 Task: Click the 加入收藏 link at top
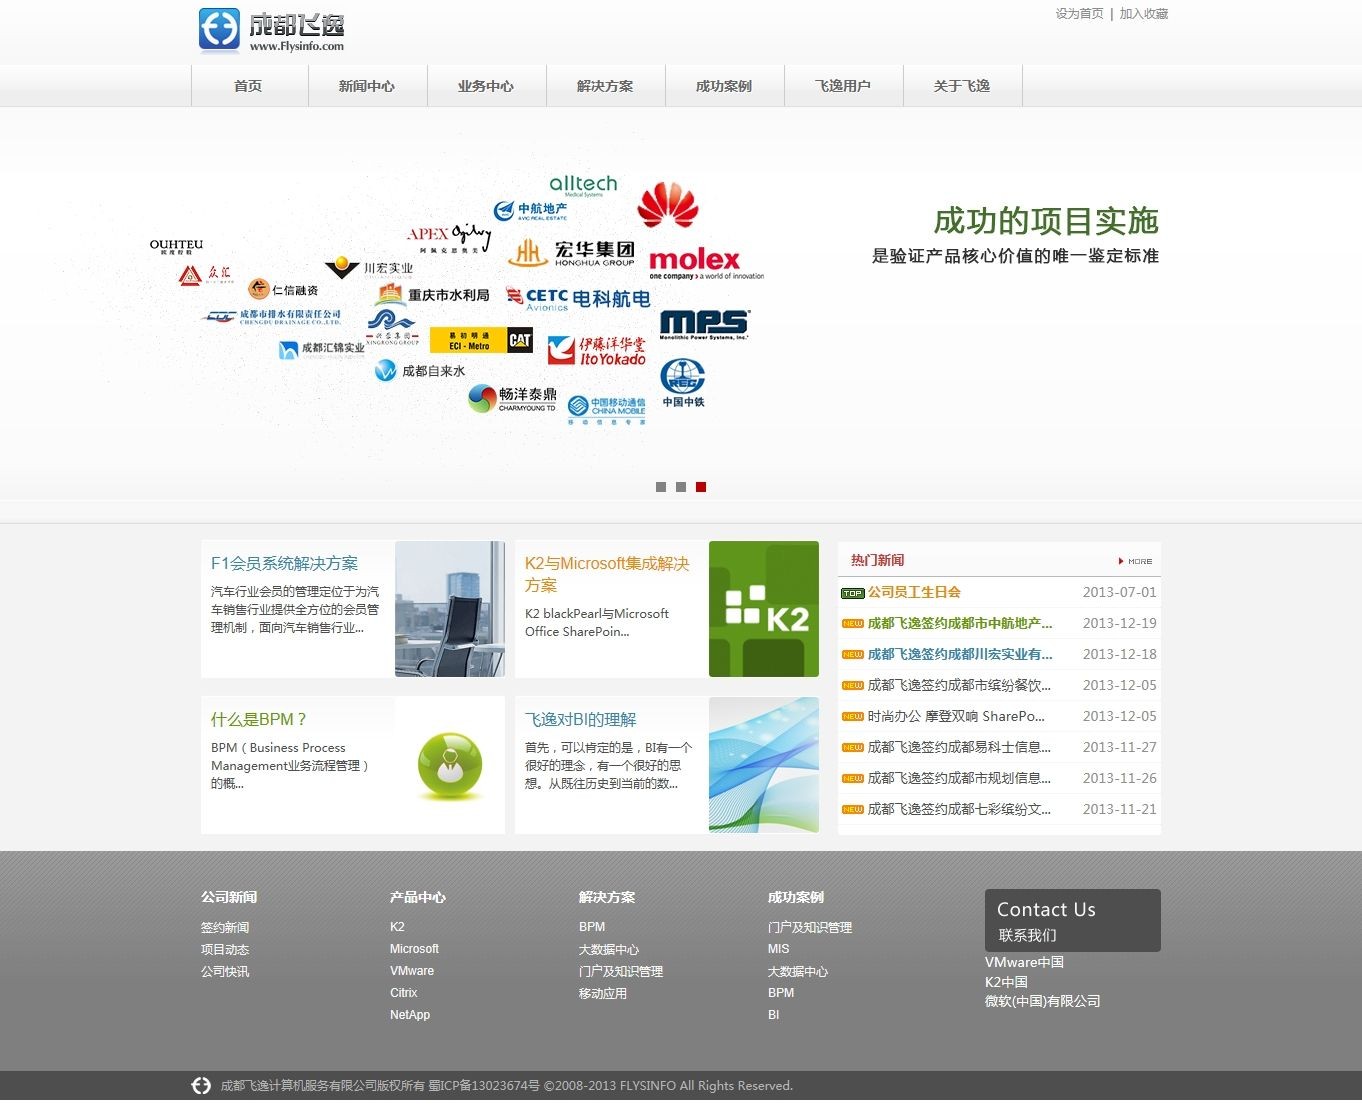tap(1144, 14)
